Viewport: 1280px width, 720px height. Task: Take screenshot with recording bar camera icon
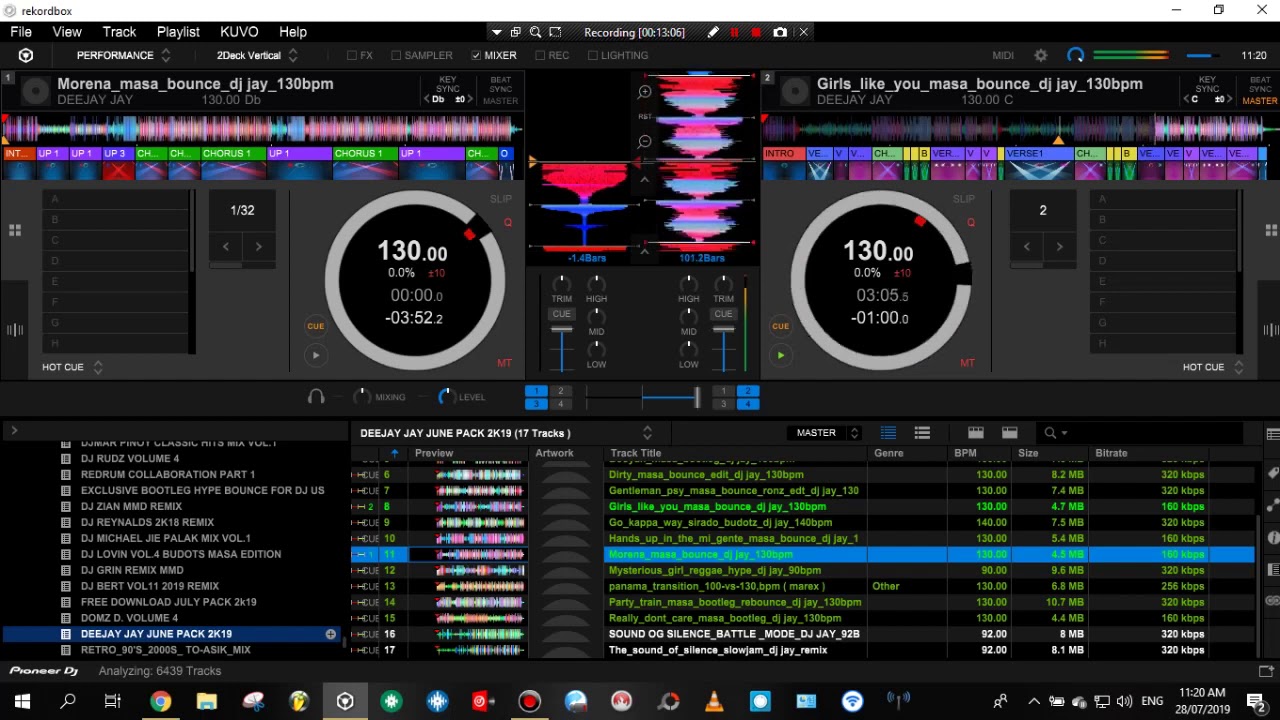coord(780,32)
